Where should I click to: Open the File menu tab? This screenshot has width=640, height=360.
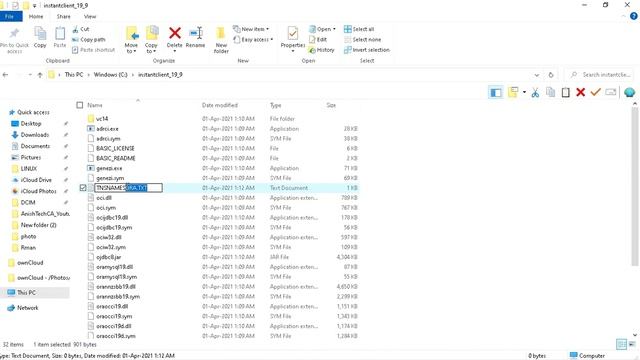(x=9, y=16)
